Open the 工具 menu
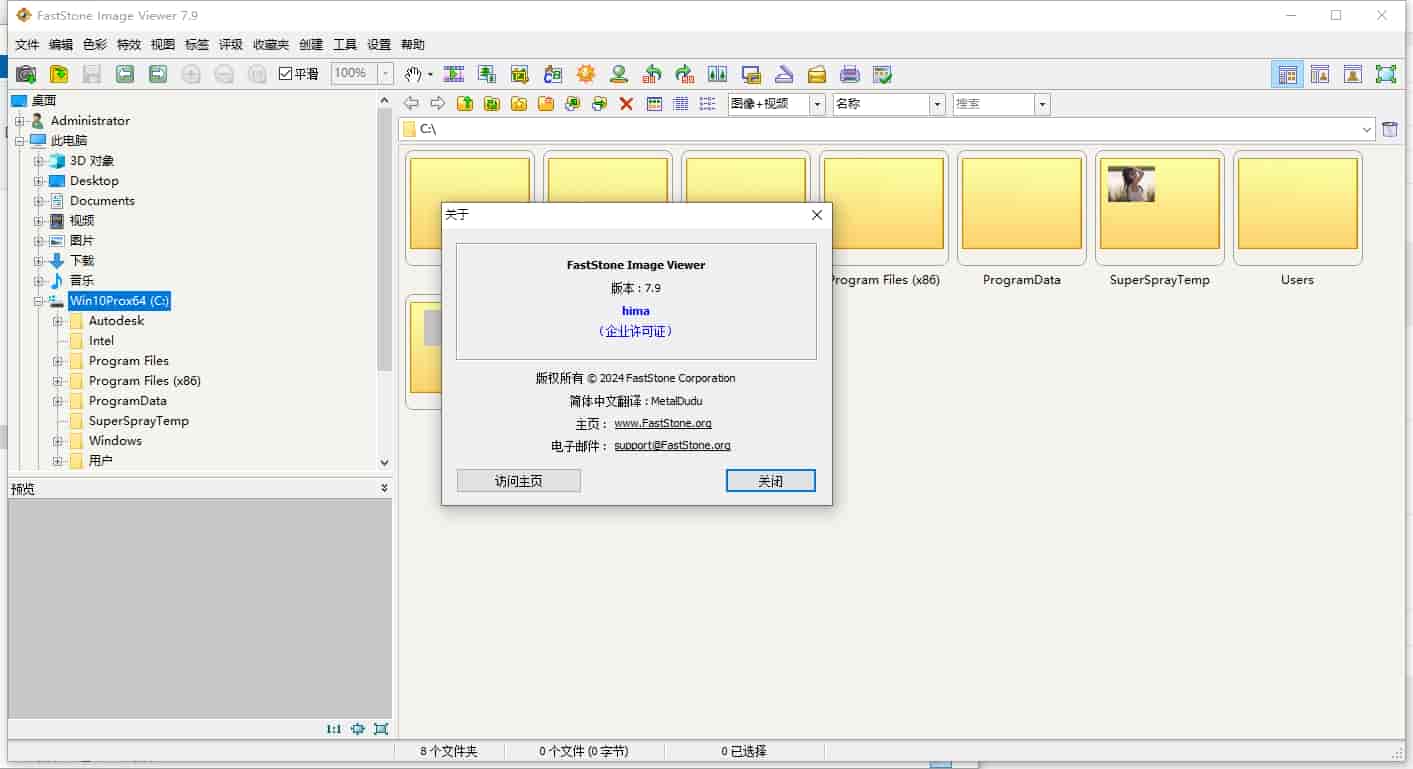This screenshot has height=769, width=1413. point(345,45)
